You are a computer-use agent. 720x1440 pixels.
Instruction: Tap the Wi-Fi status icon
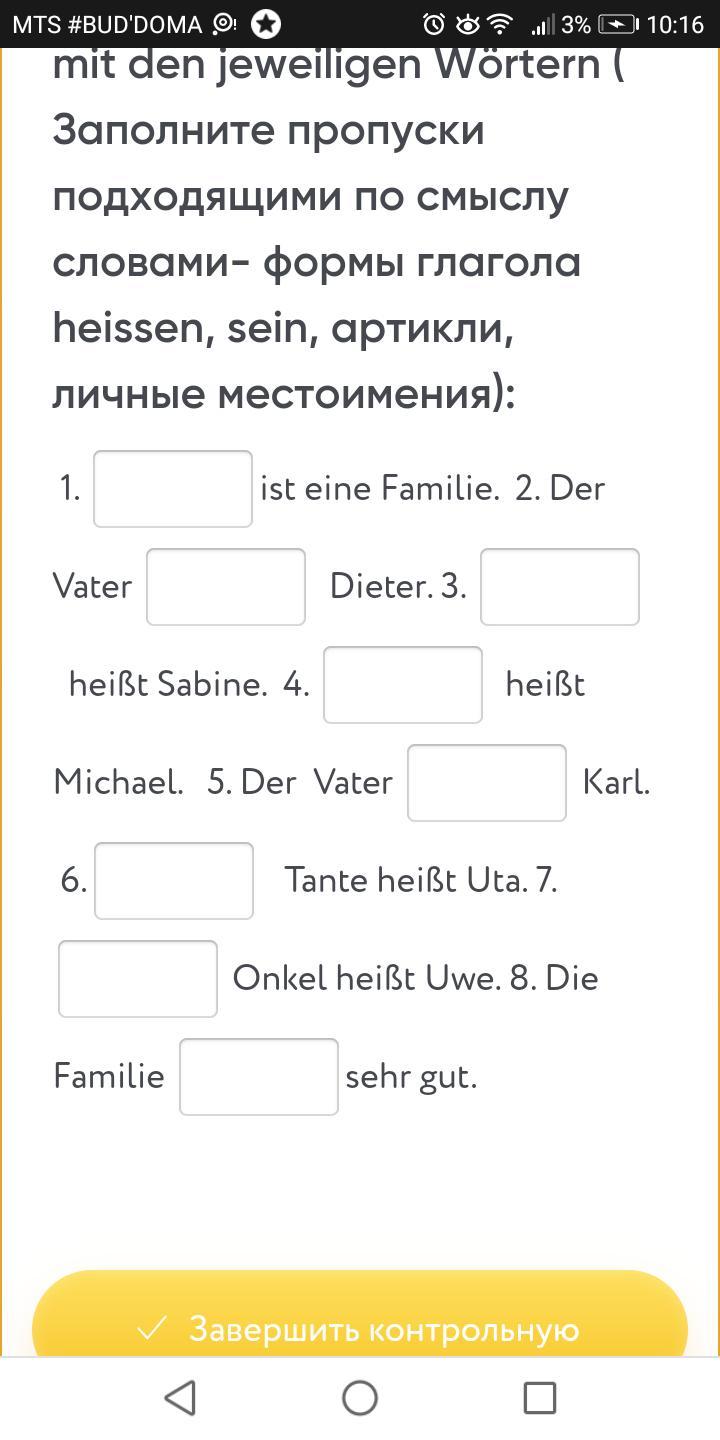point(500,24)
